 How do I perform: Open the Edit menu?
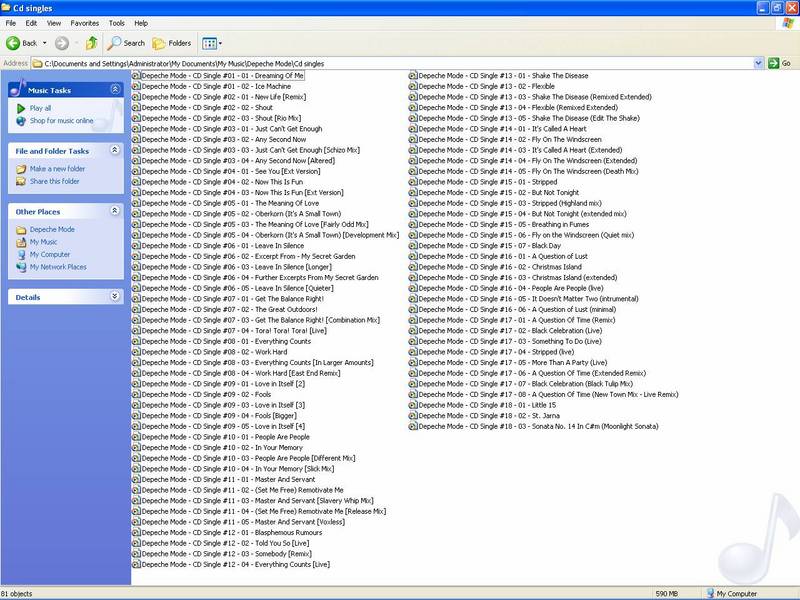[x=31, y=23]
